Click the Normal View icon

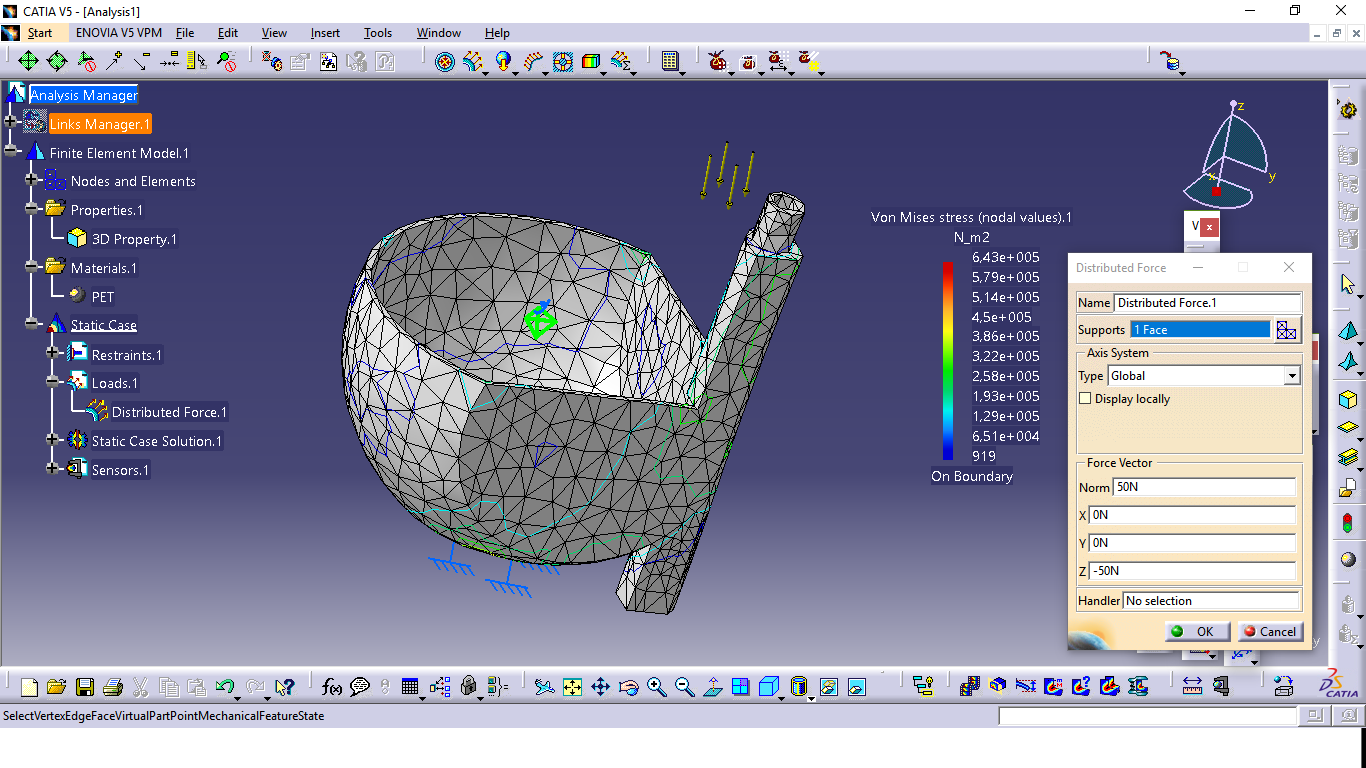pyautogui.click(x=712, y=687)
